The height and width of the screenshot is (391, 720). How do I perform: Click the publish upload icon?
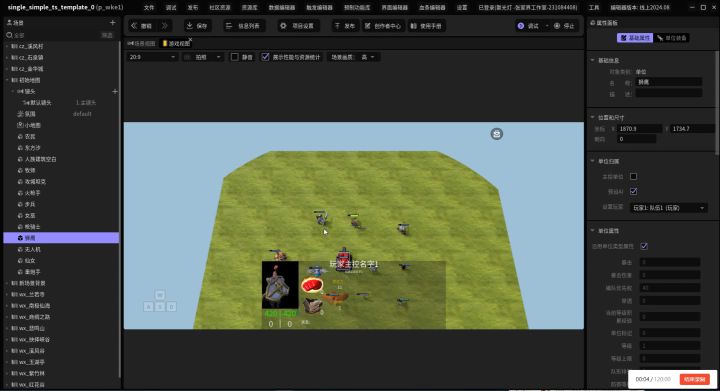pyautogui.click(x=337, y=26)
